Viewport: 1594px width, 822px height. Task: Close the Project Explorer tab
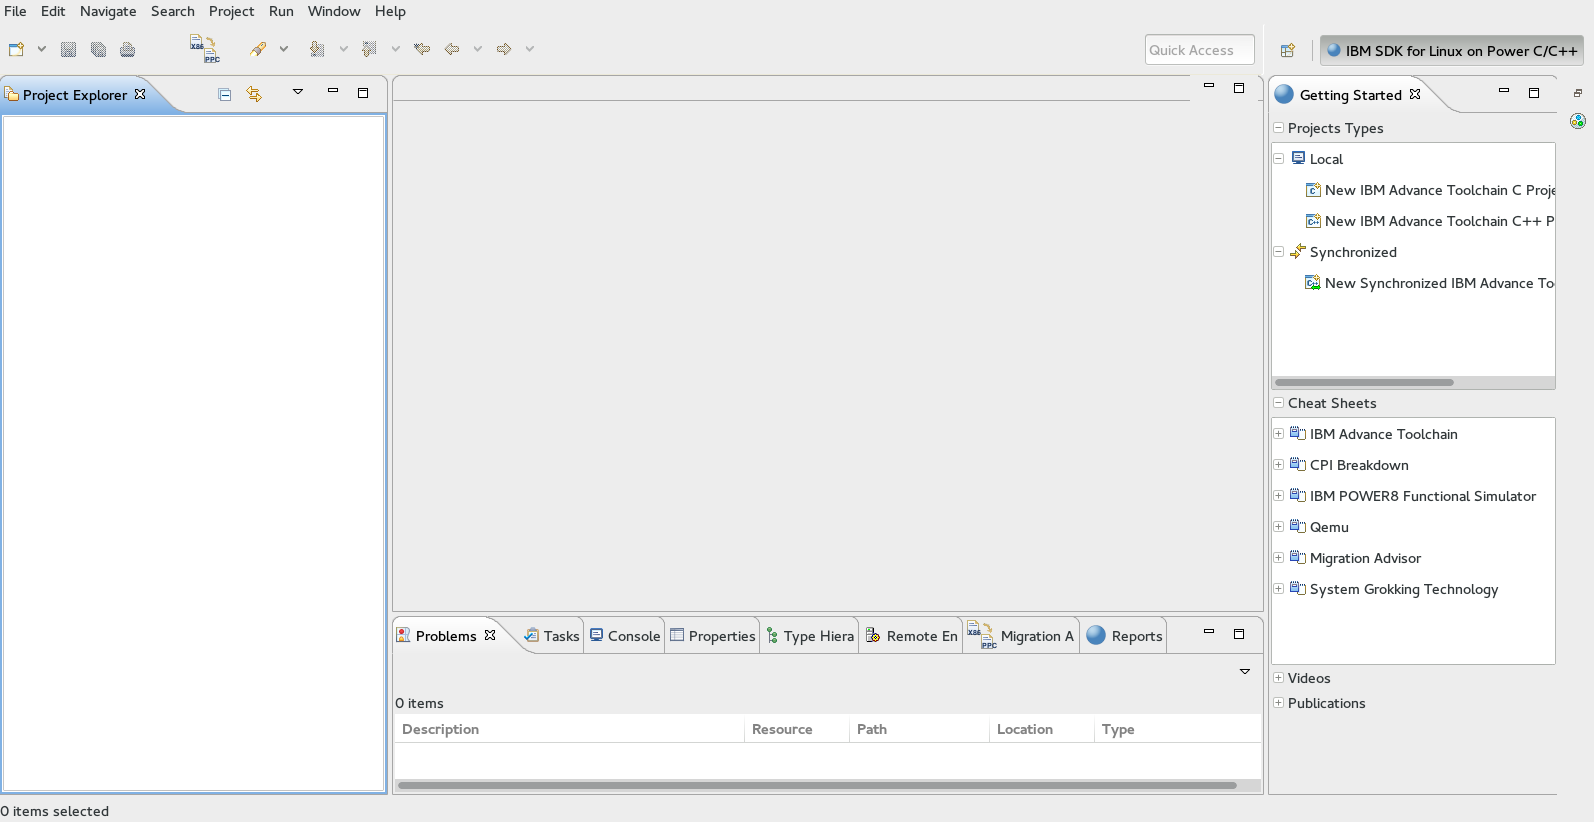140,94
